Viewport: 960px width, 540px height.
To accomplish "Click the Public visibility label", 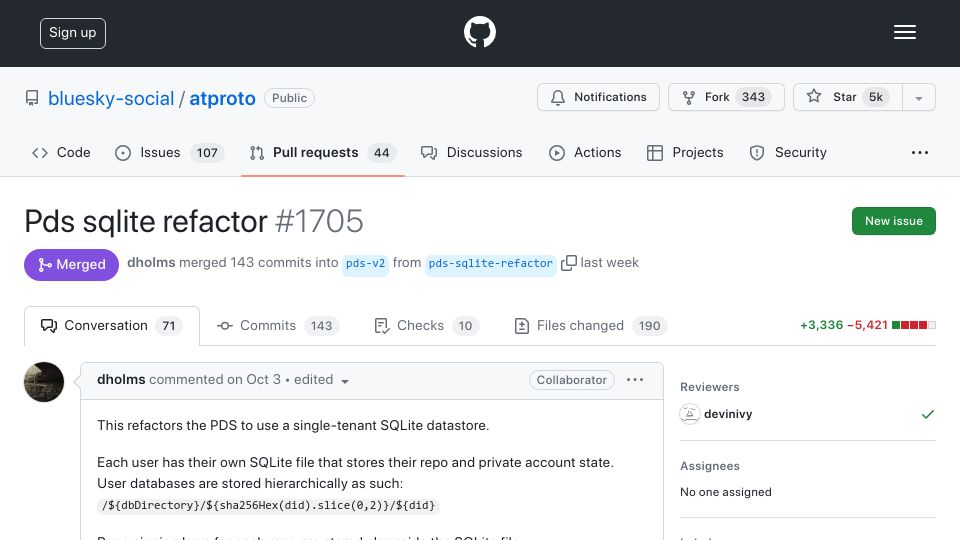I will point(290,98).
